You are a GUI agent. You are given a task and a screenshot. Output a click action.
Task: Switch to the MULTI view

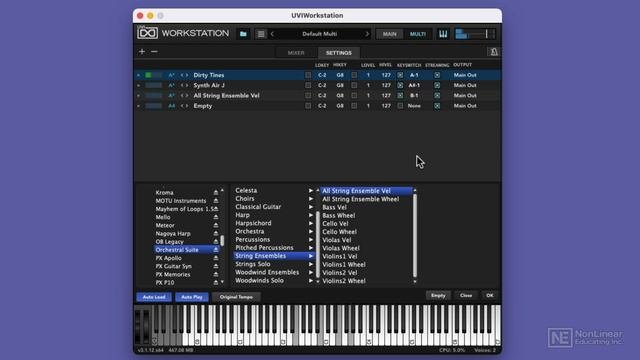pos(418,34)
